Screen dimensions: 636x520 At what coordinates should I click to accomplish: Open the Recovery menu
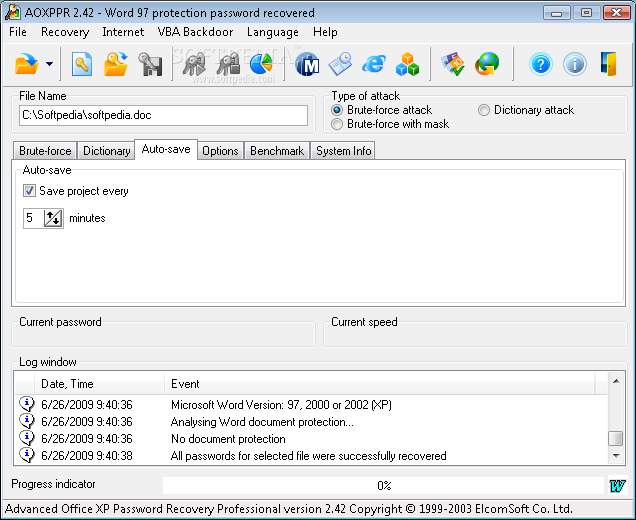[x=65, y=32]
